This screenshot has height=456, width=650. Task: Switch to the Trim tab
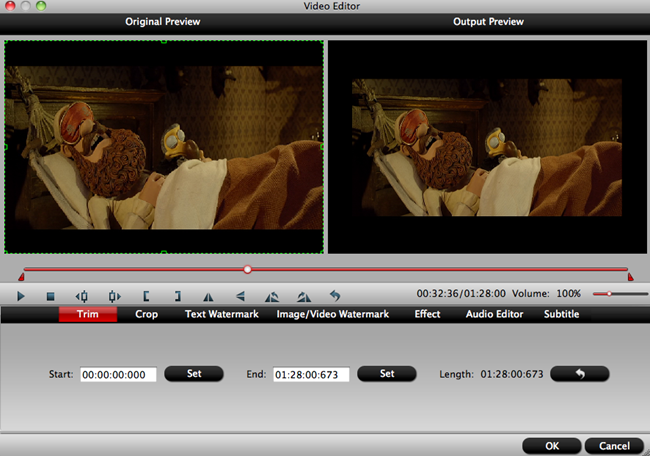[87, 314]
